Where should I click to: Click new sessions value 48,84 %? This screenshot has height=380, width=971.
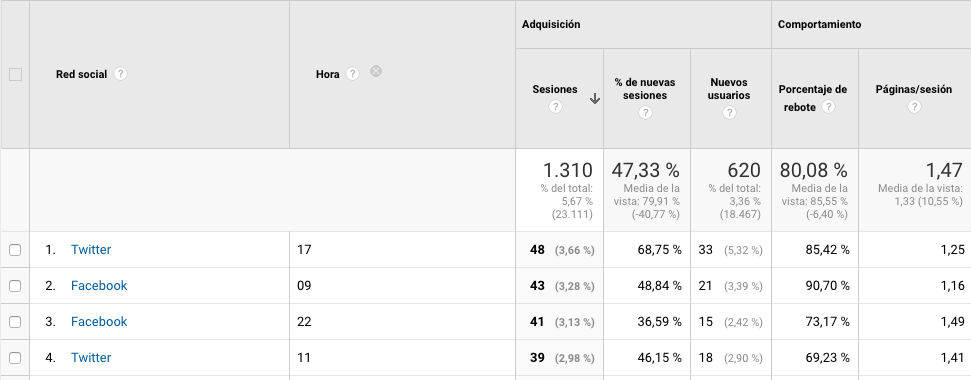(x=660, y=285)
